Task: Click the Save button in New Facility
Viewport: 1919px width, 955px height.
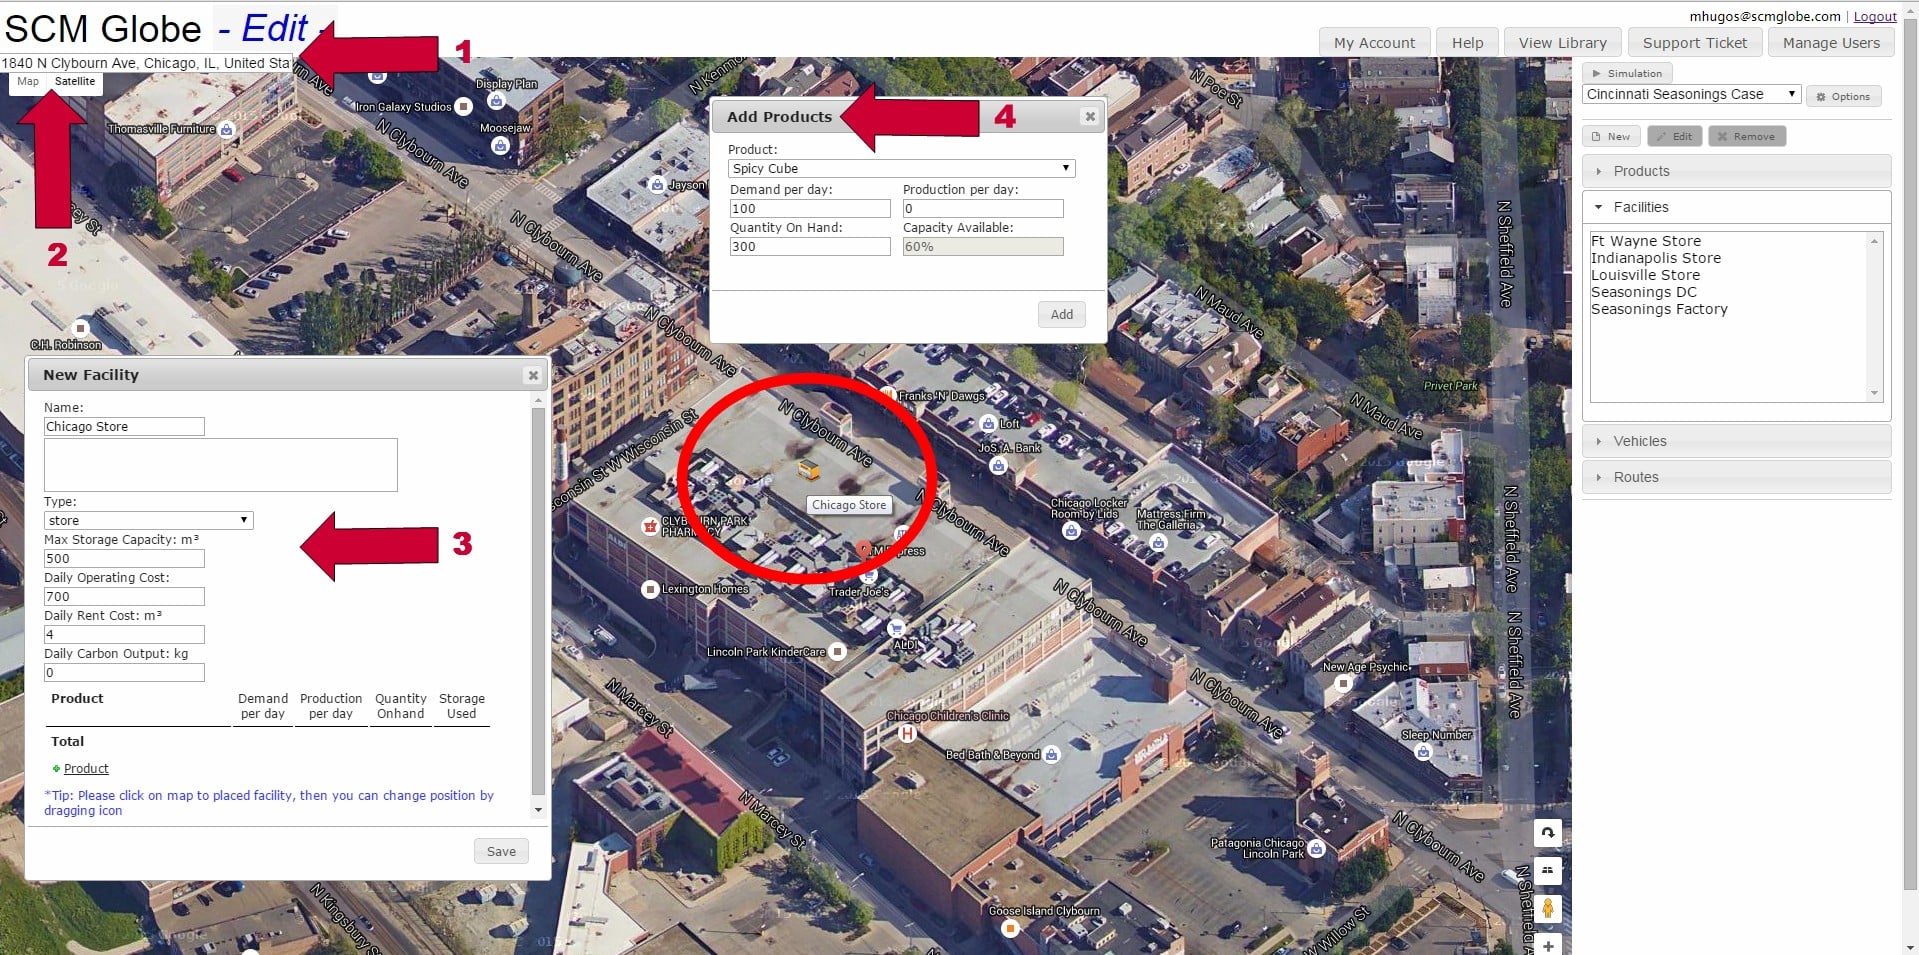Action: click(x=501, y=851)
